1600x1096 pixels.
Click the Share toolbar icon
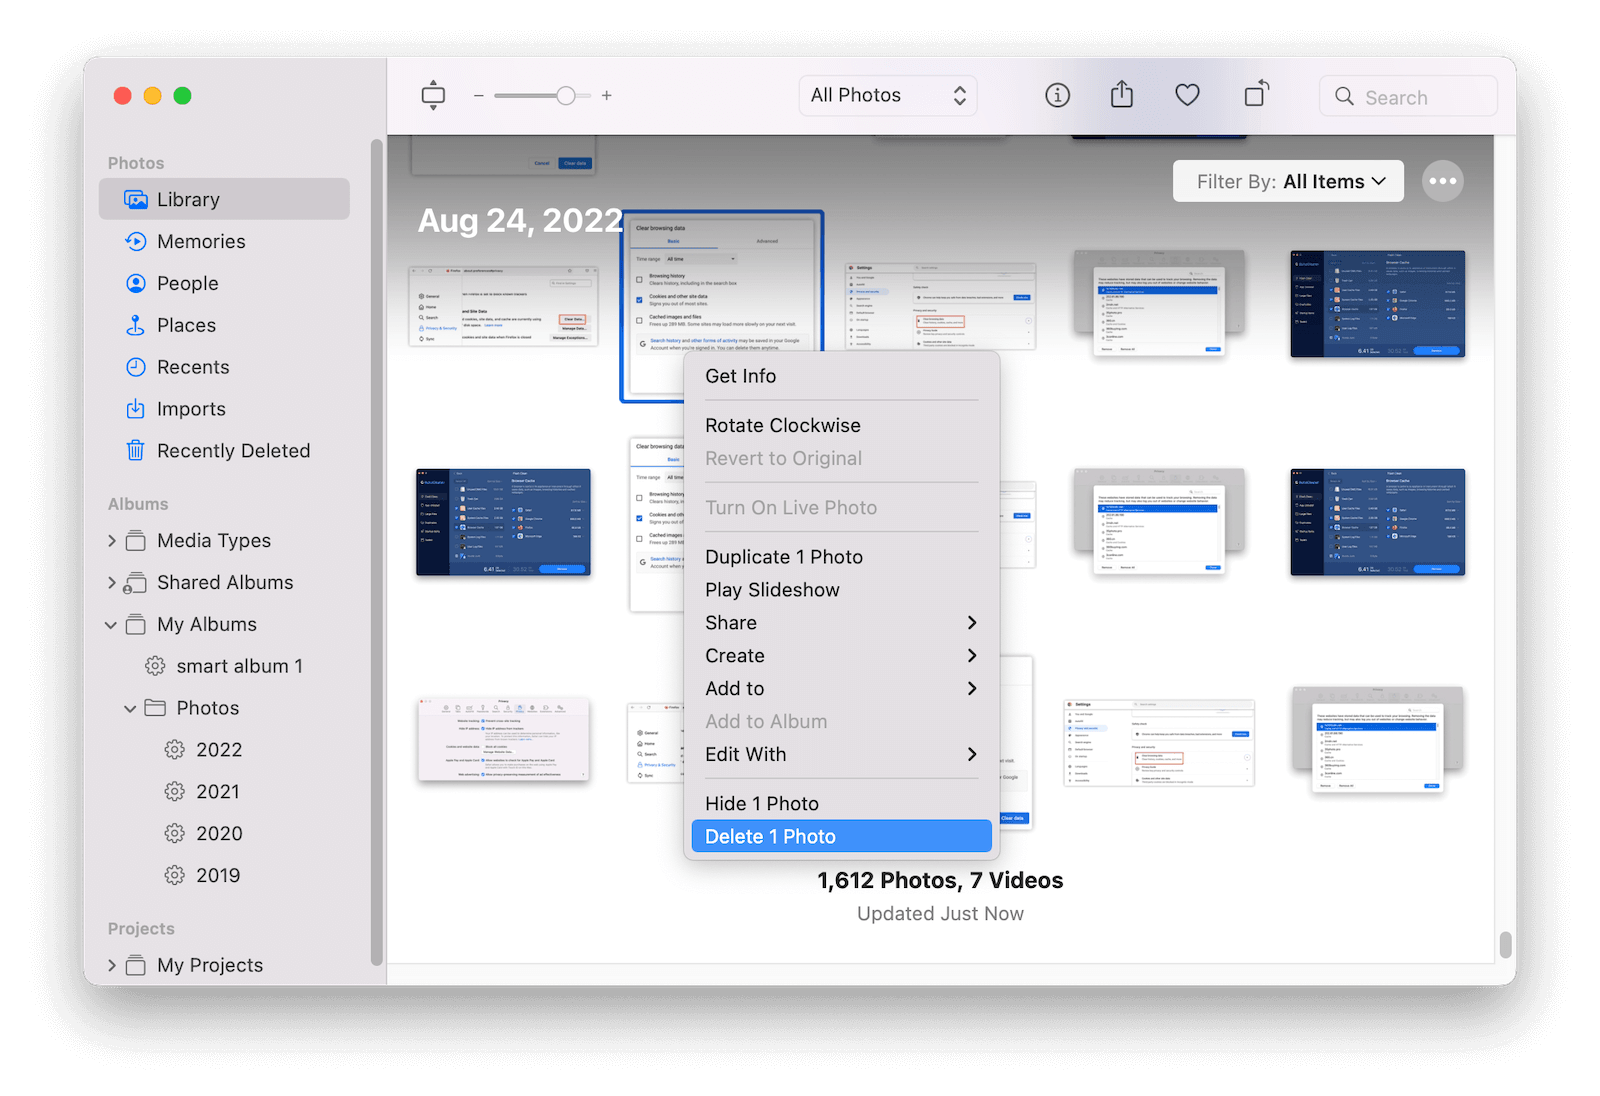click(1122, 95)
